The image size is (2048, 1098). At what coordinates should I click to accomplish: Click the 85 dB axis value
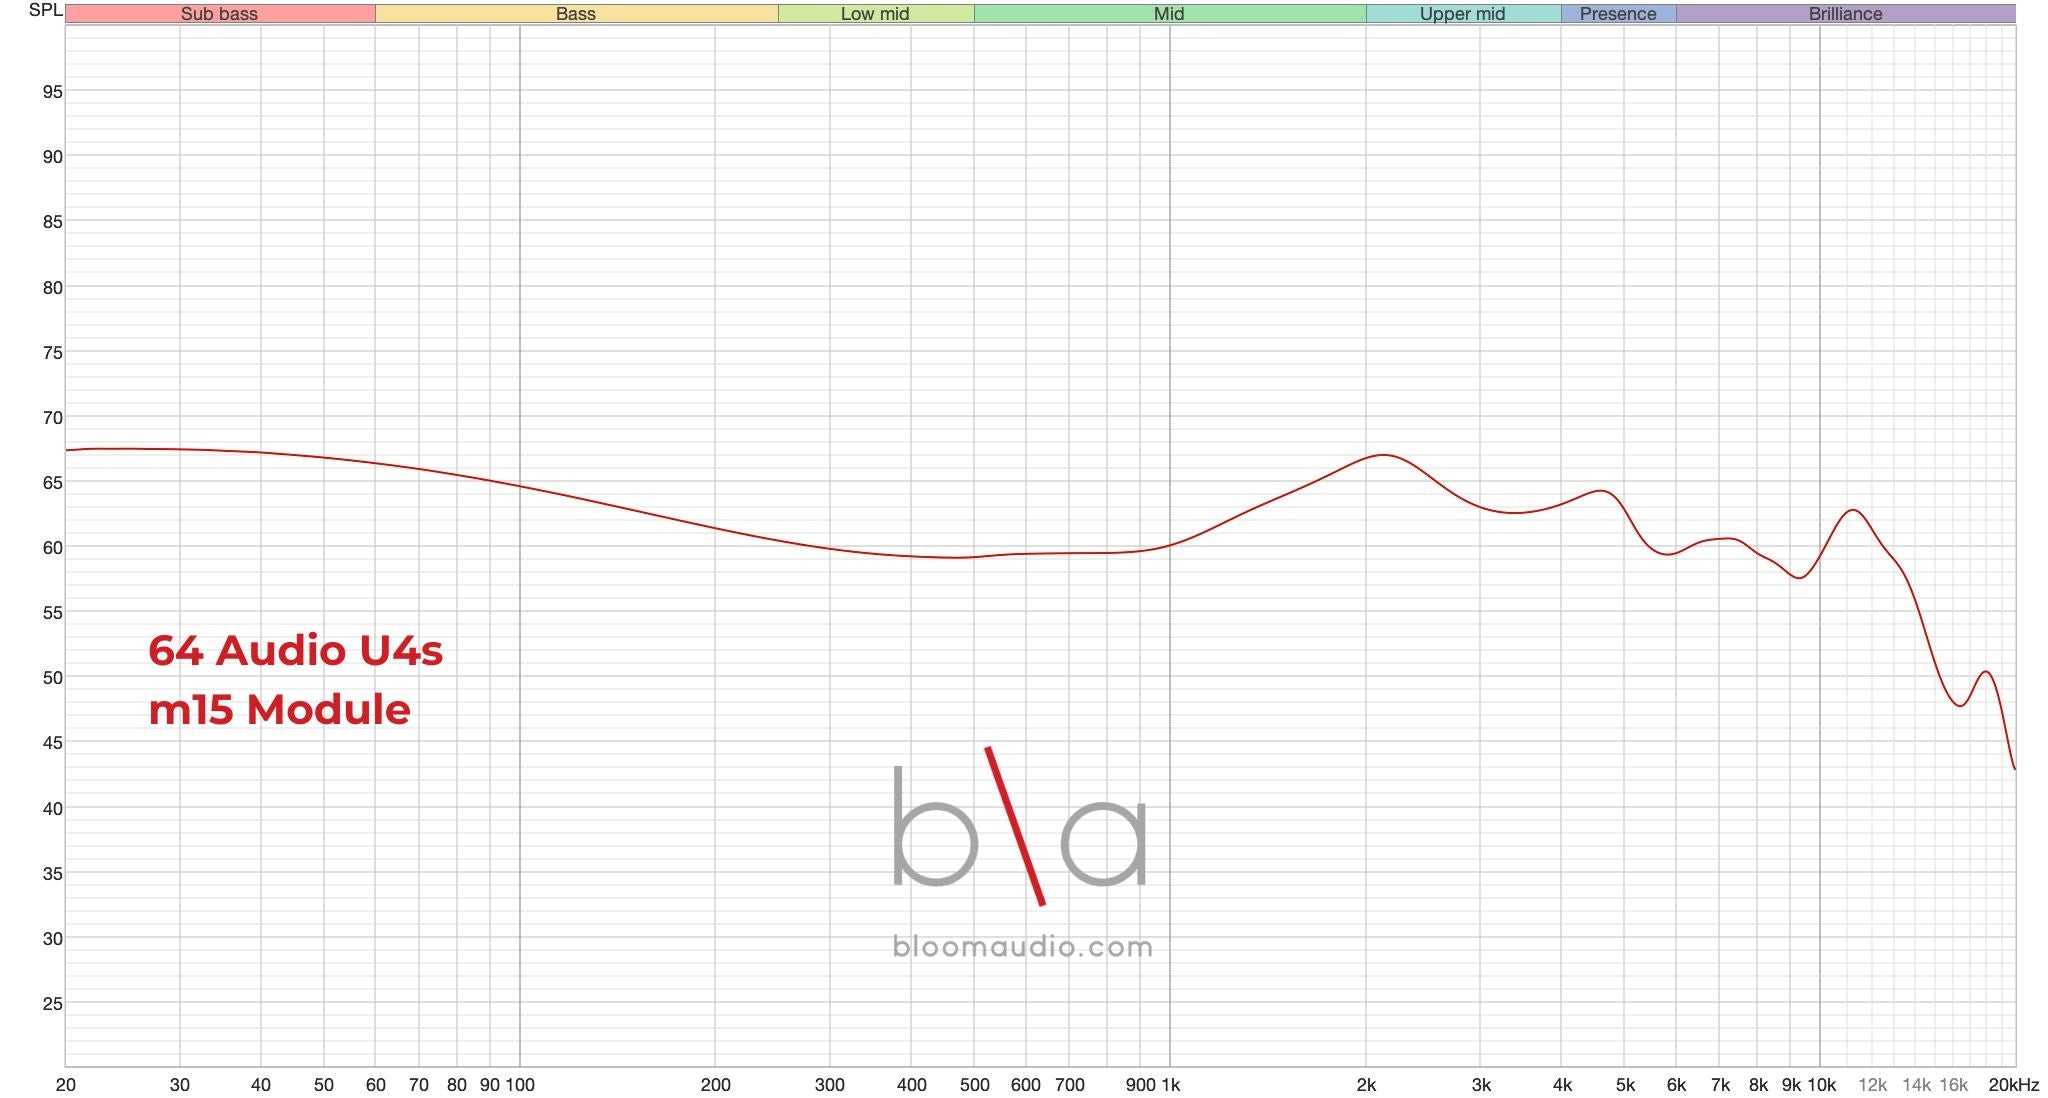pyautogui.click(x=52, y=222)
